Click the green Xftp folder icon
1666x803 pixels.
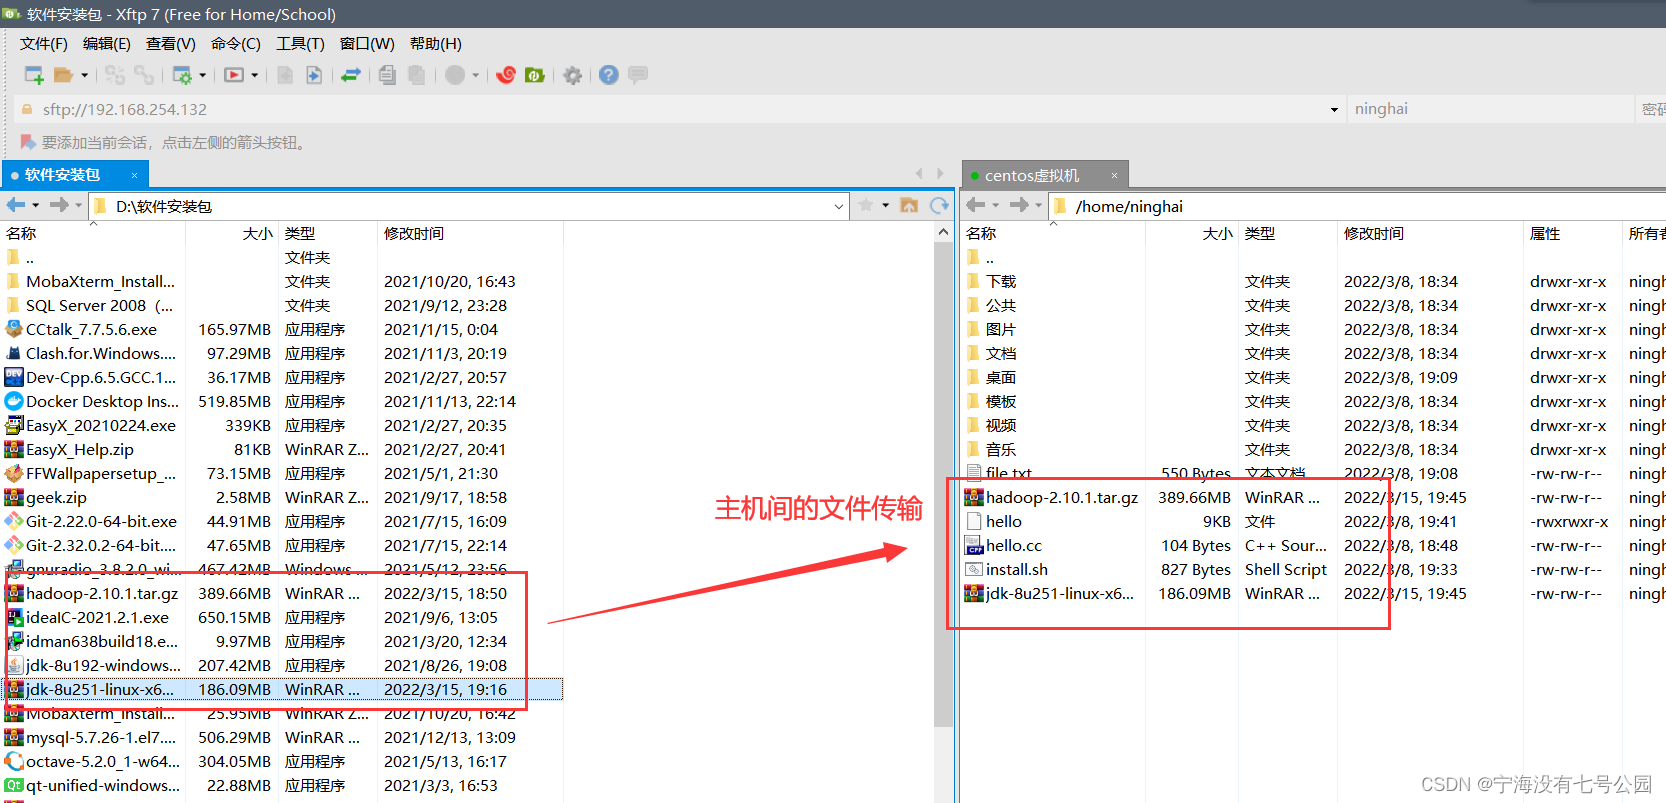click(535, 75)
